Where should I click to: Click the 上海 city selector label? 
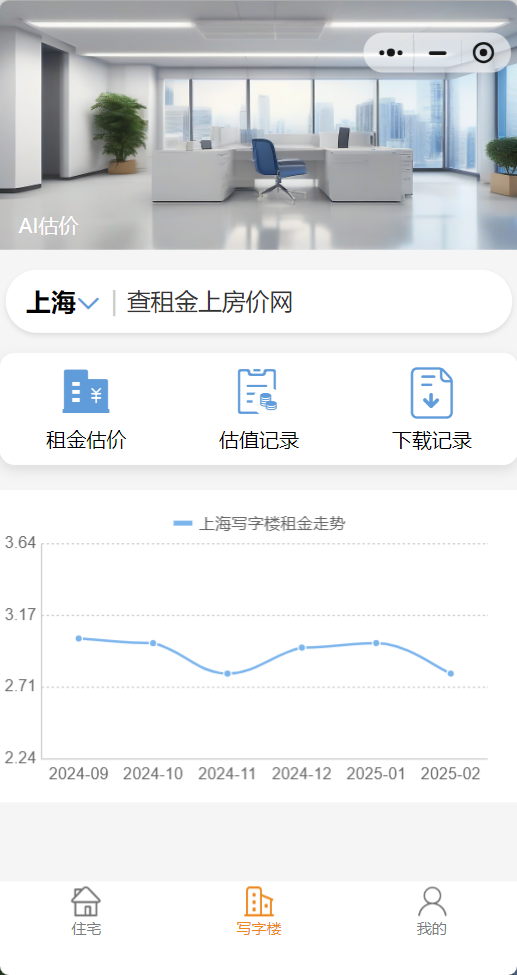click(x=50, y=303)
